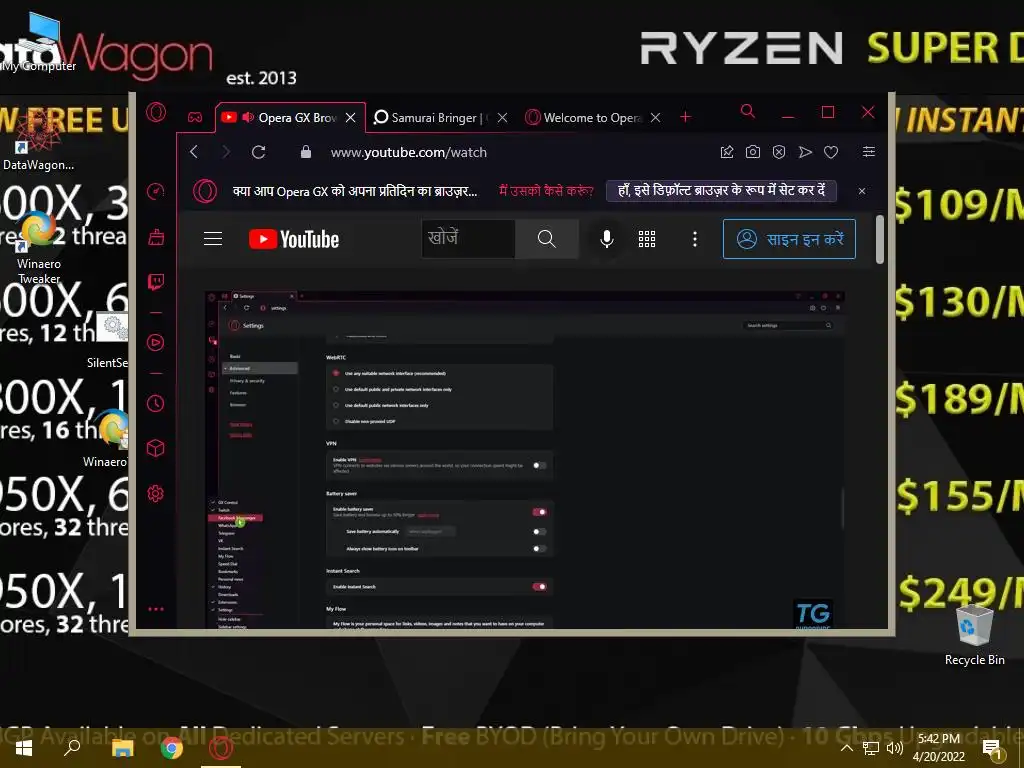Open GX Control speedometer in sidebar
This screenshot has height=768, width=1024.
pos(155,191)
